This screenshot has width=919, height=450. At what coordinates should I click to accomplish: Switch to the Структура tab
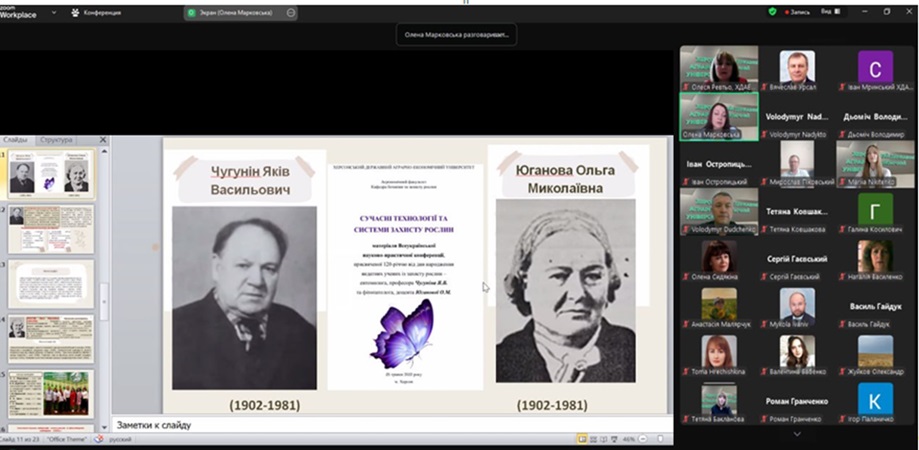coord(56,140)
